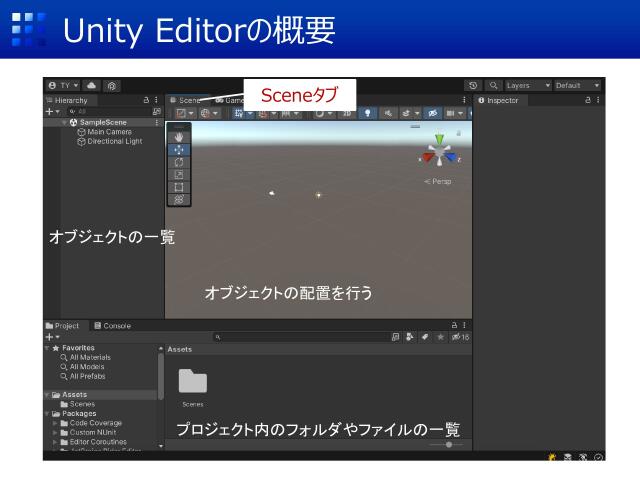Select the Hand tool in Scene overlay

pyautogui.click(x=179, y=137)
